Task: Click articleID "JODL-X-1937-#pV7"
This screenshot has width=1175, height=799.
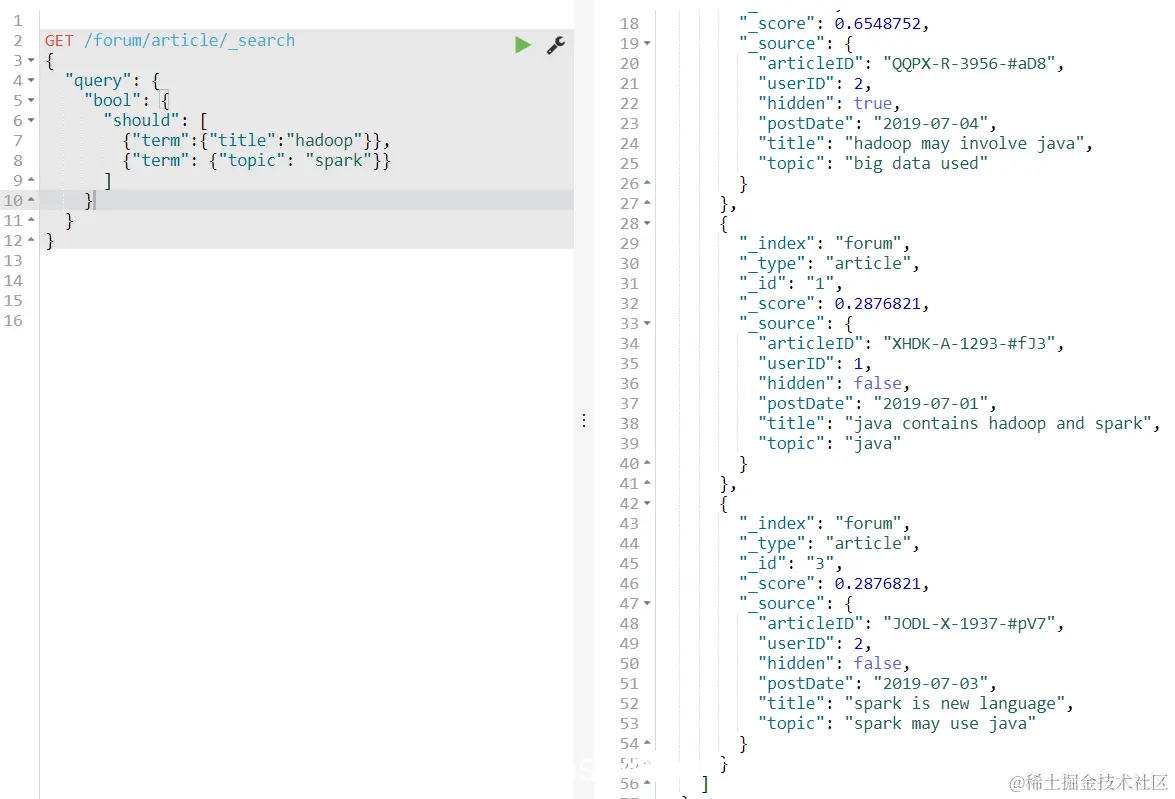Action: (969, 624)
